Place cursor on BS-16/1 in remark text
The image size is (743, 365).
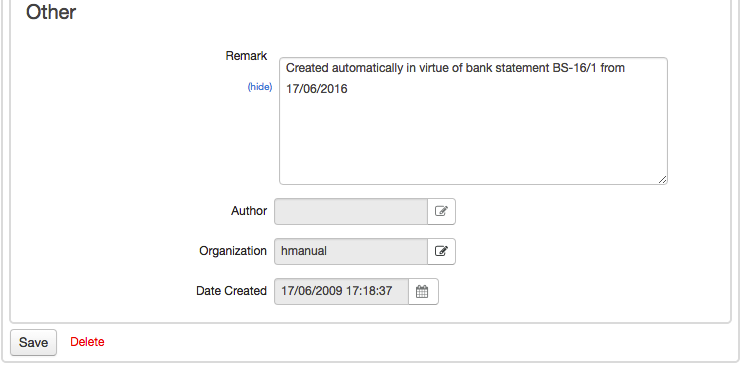click(575, 68)
